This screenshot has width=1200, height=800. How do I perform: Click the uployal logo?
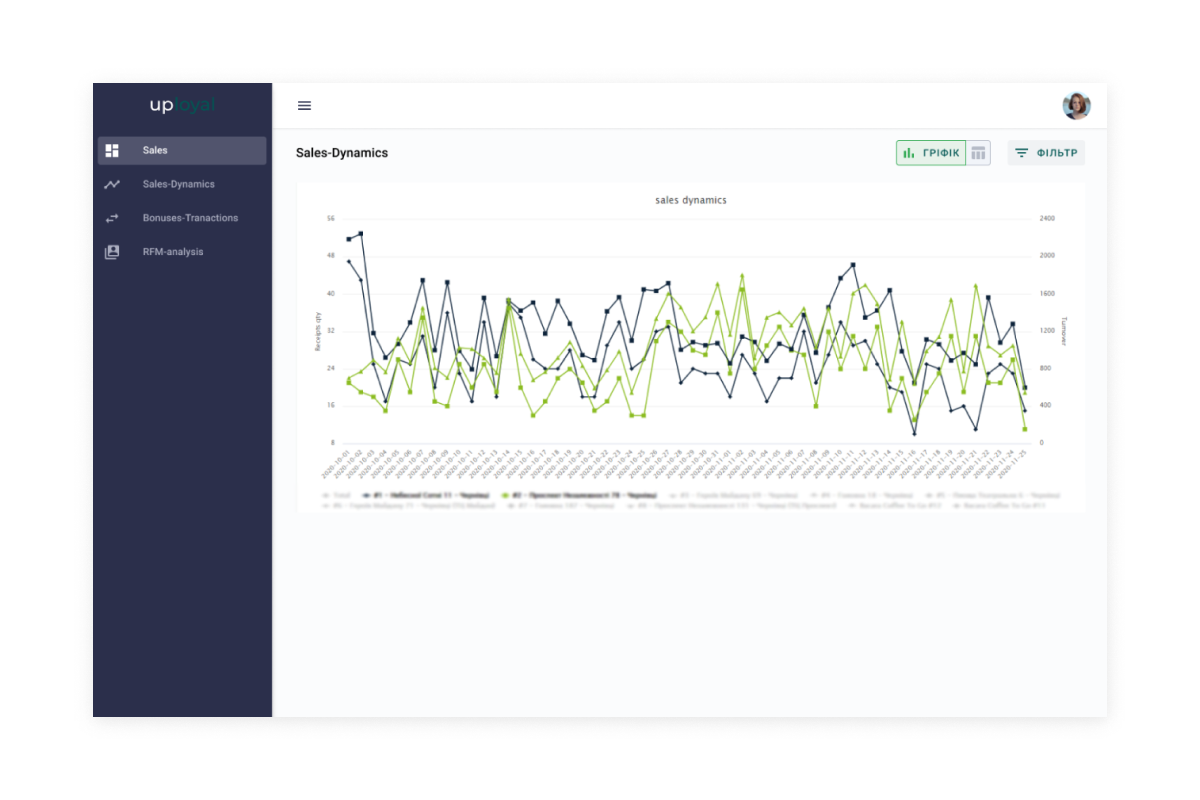tap(182, 105)
